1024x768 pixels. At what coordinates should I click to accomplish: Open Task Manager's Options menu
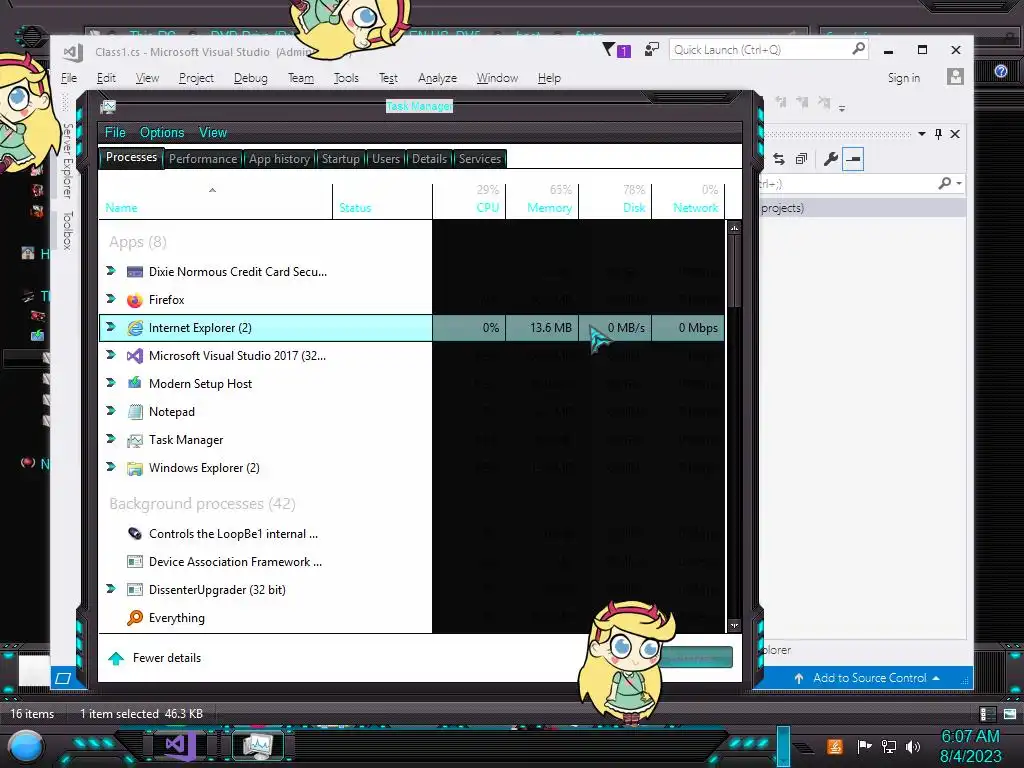(161, 133)
